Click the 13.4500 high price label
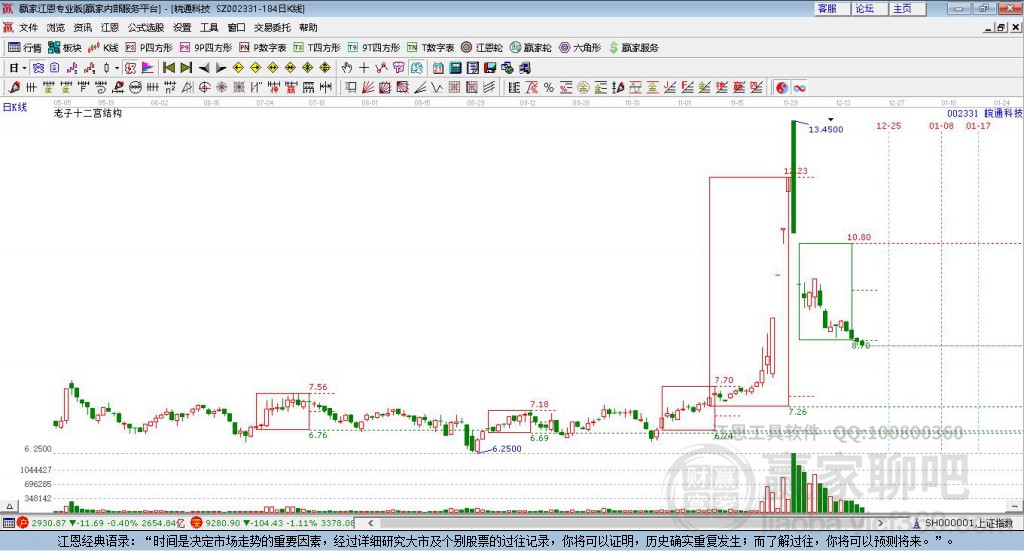Screen dimensions: 1024x551 (825, 129)
